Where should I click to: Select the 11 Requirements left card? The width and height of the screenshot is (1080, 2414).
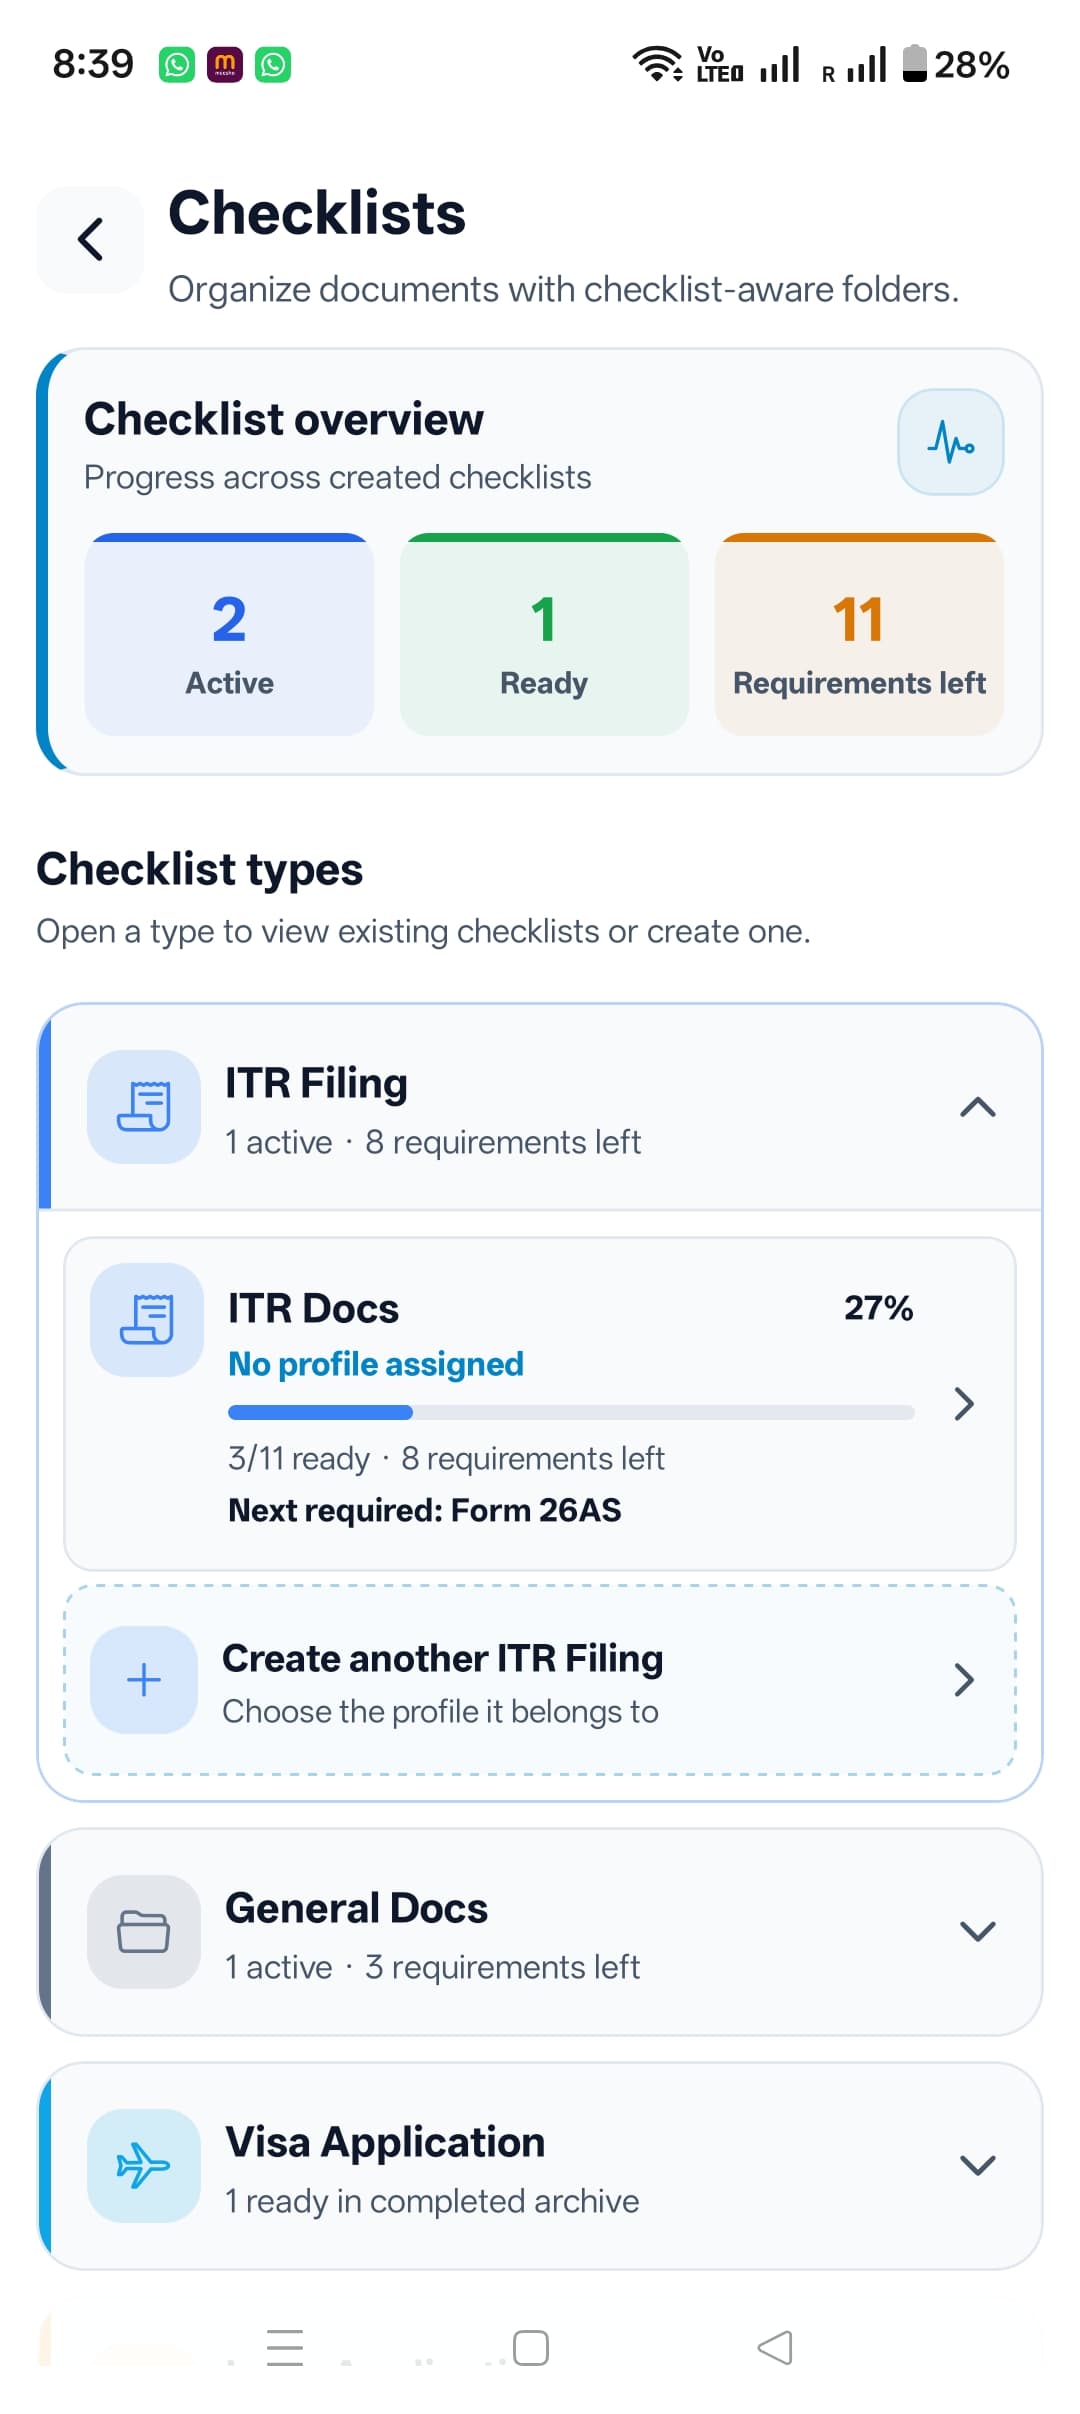pos(859,635)
